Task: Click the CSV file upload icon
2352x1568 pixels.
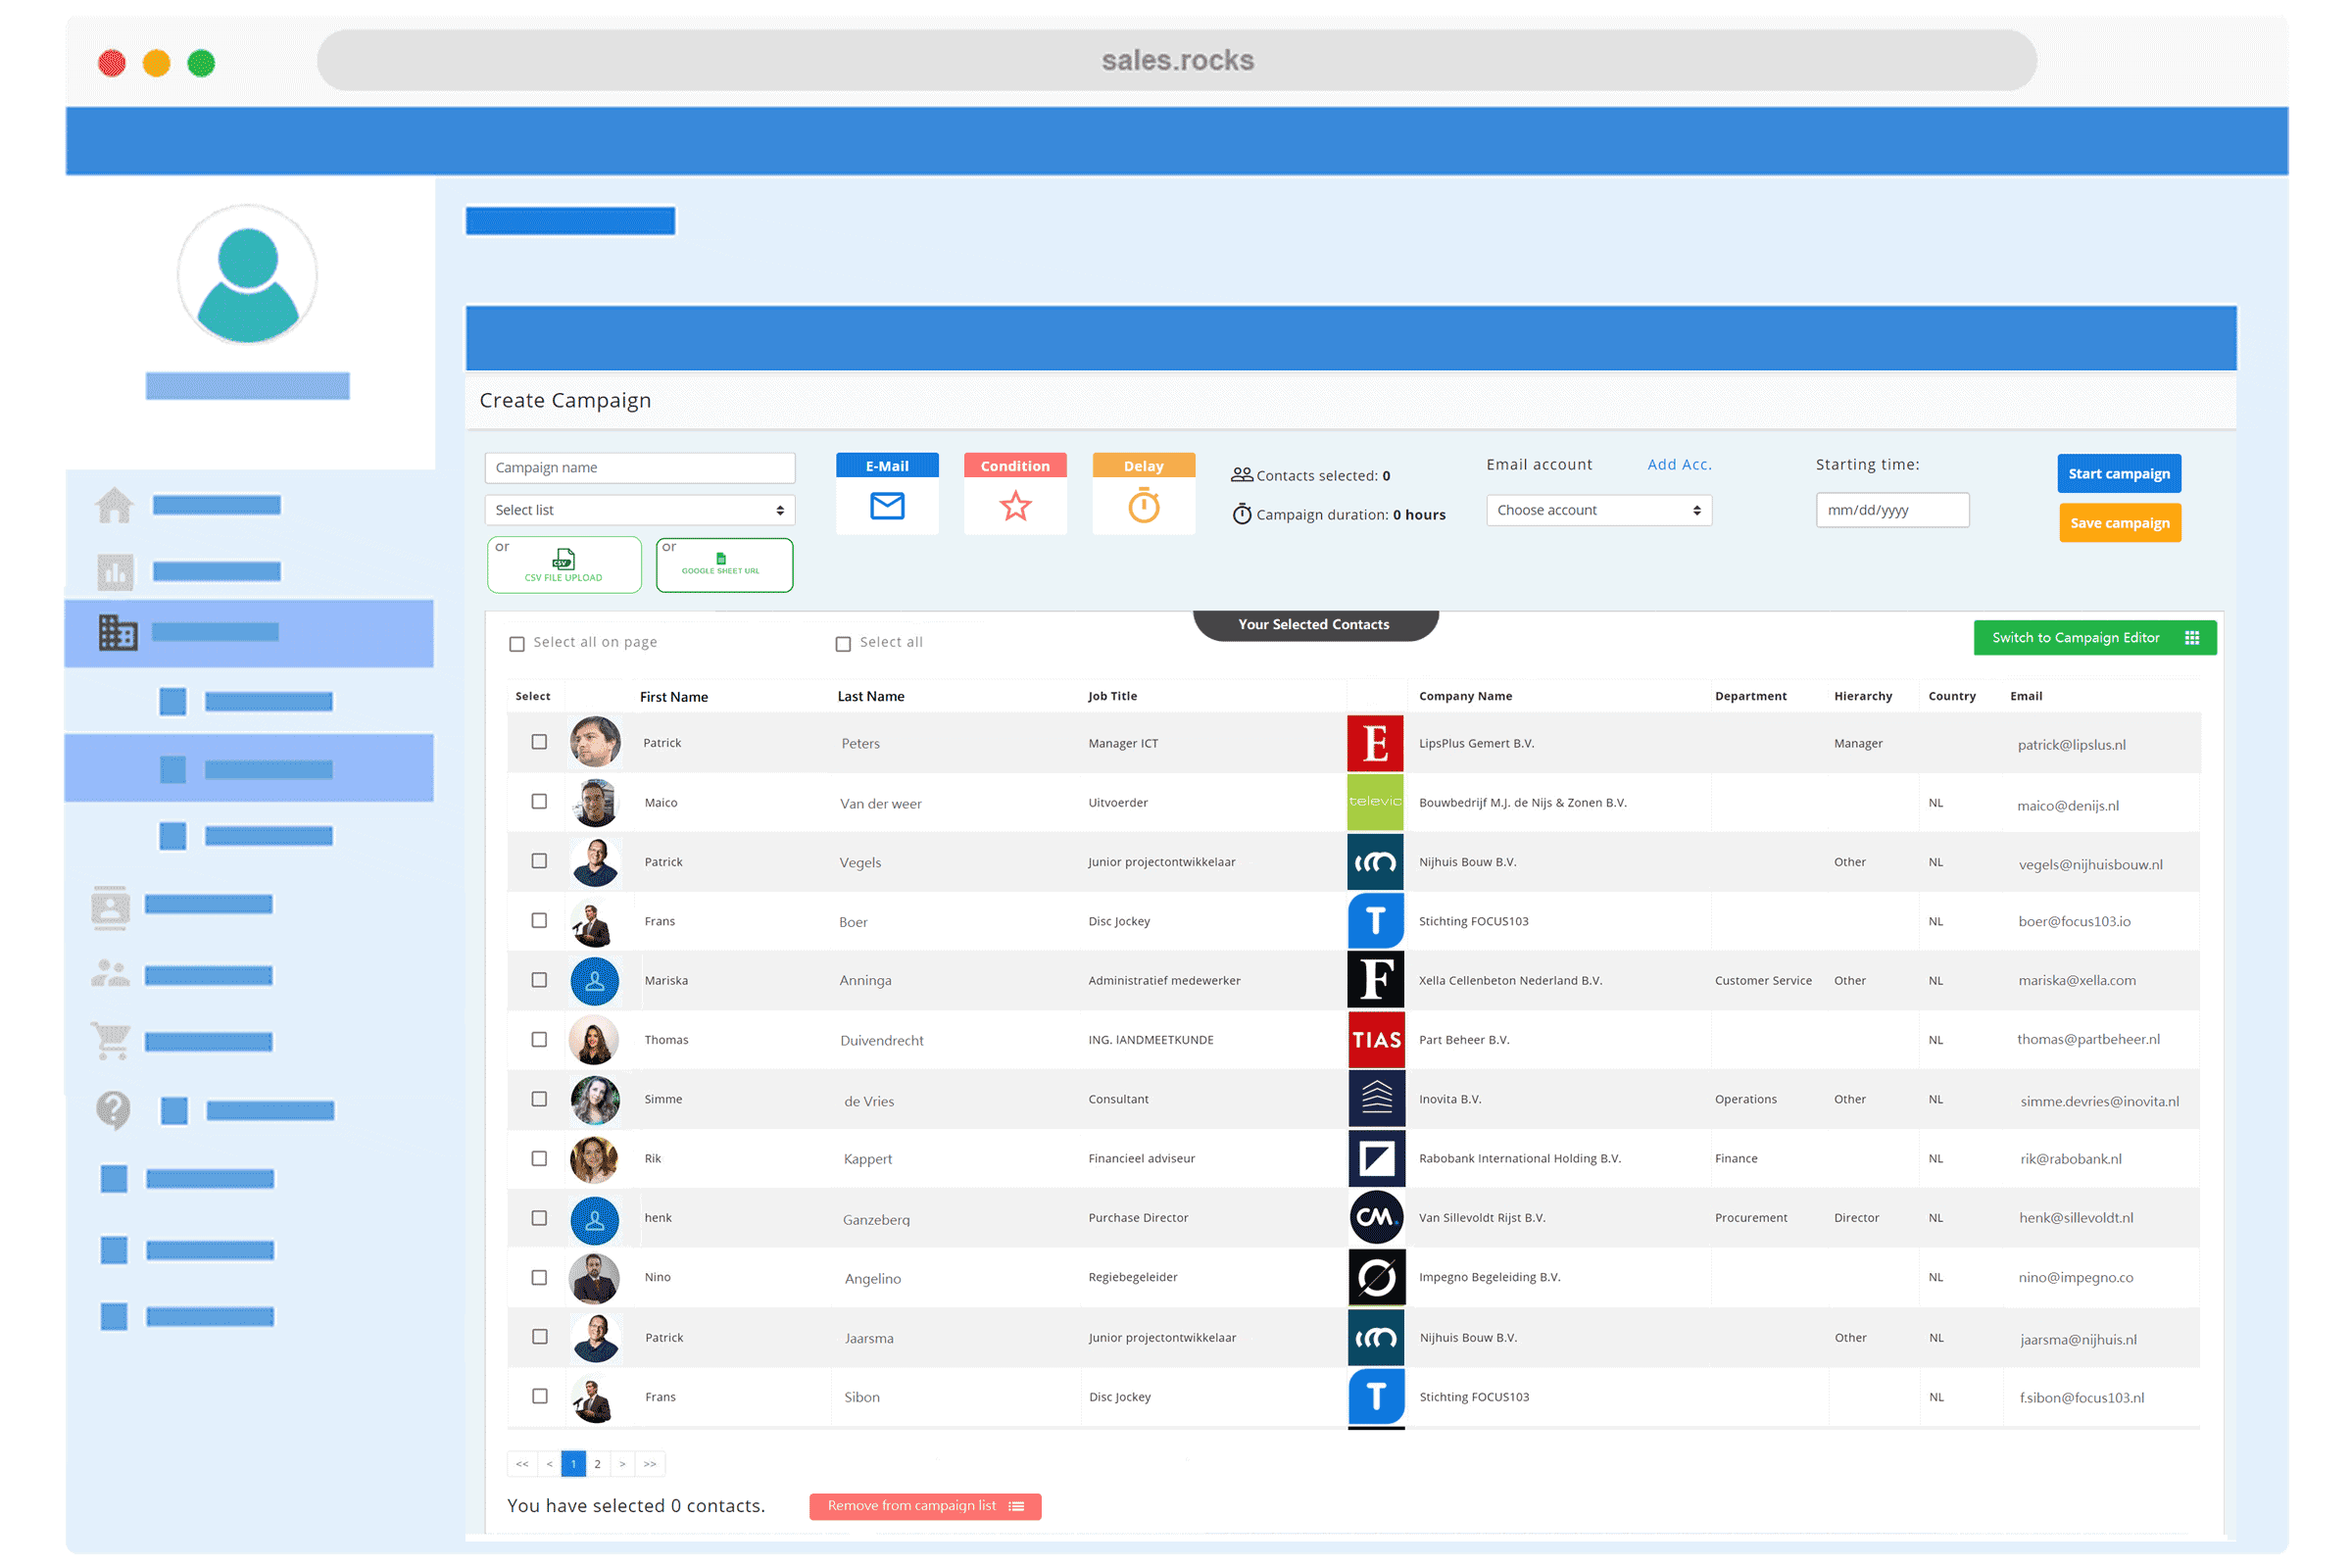Action: pyautogui.click(x=564, y=560)
